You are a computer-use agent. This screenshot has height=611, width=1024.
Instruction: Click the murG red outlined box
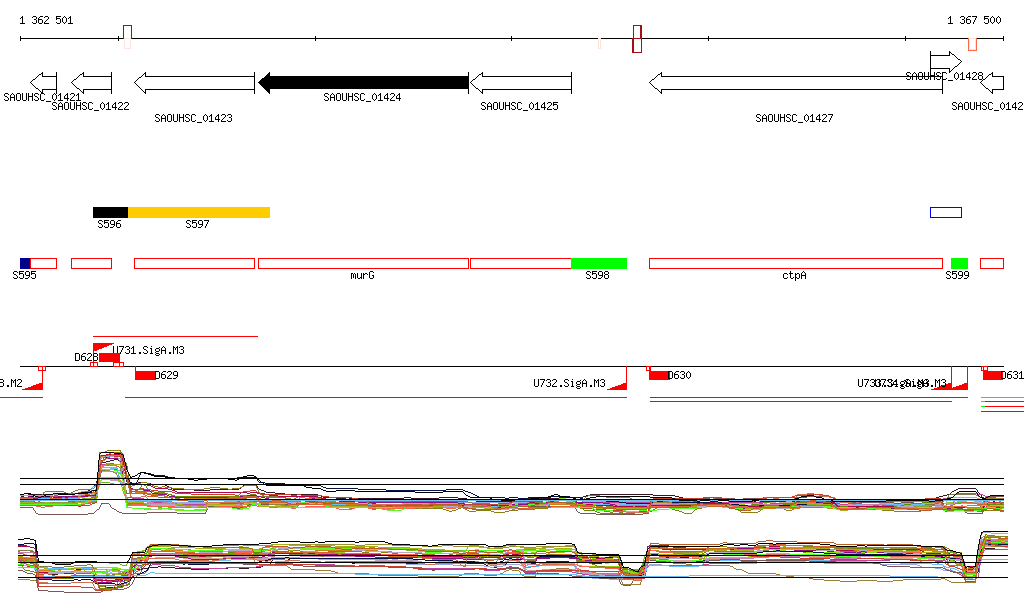pos(364,264)
